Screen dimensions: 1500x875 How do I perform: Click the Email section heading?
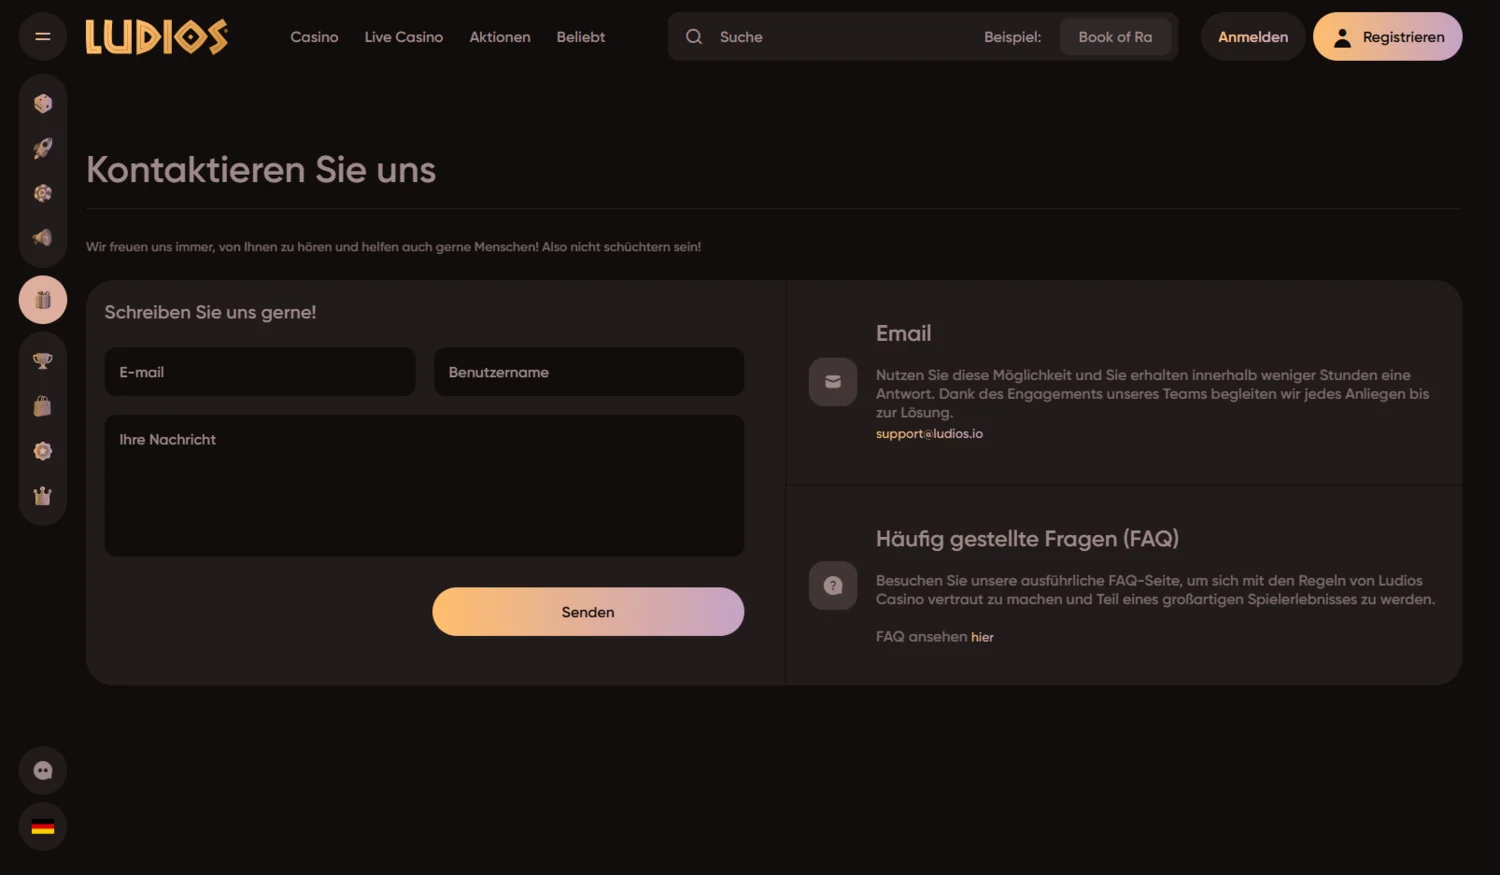click(903, 334)
